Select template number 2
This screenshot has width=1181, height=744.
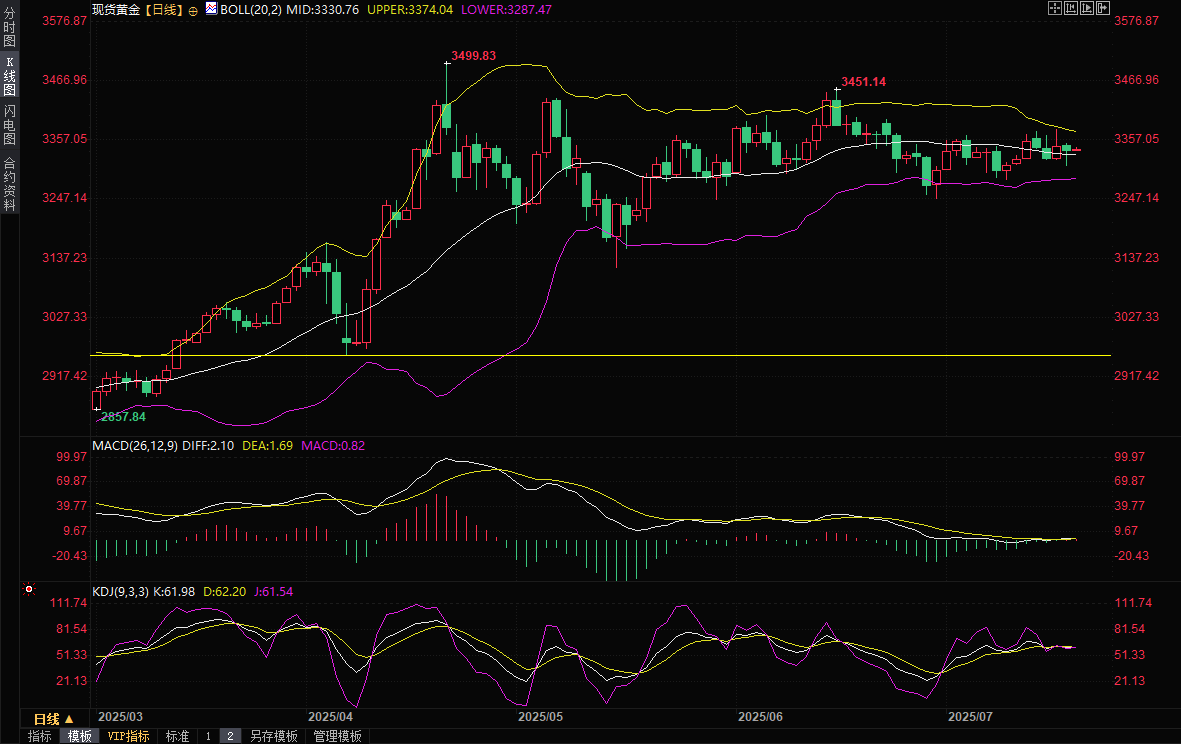(x=230, y=736)
